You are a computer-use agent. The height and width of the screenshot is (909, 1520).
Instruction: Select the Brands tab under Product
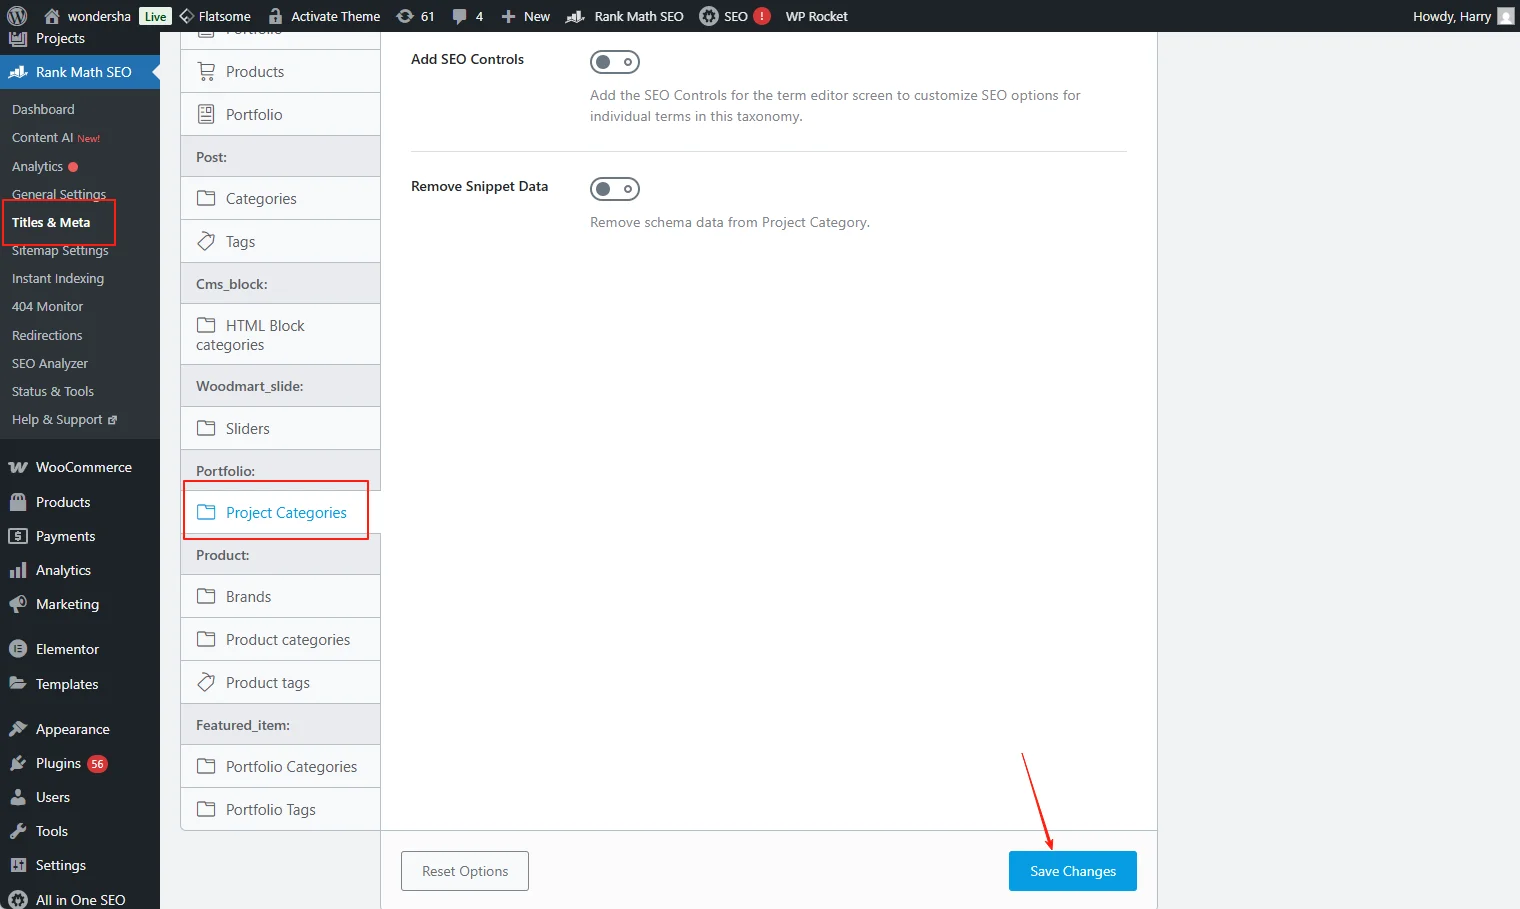[x=280, y=596]
